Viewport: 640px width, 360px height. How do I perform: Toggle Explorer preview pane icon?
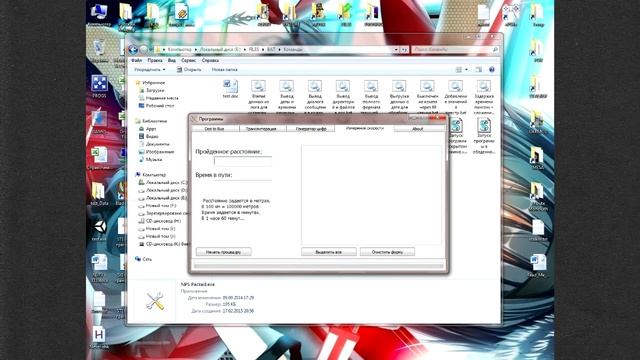[x=479, y=70]
